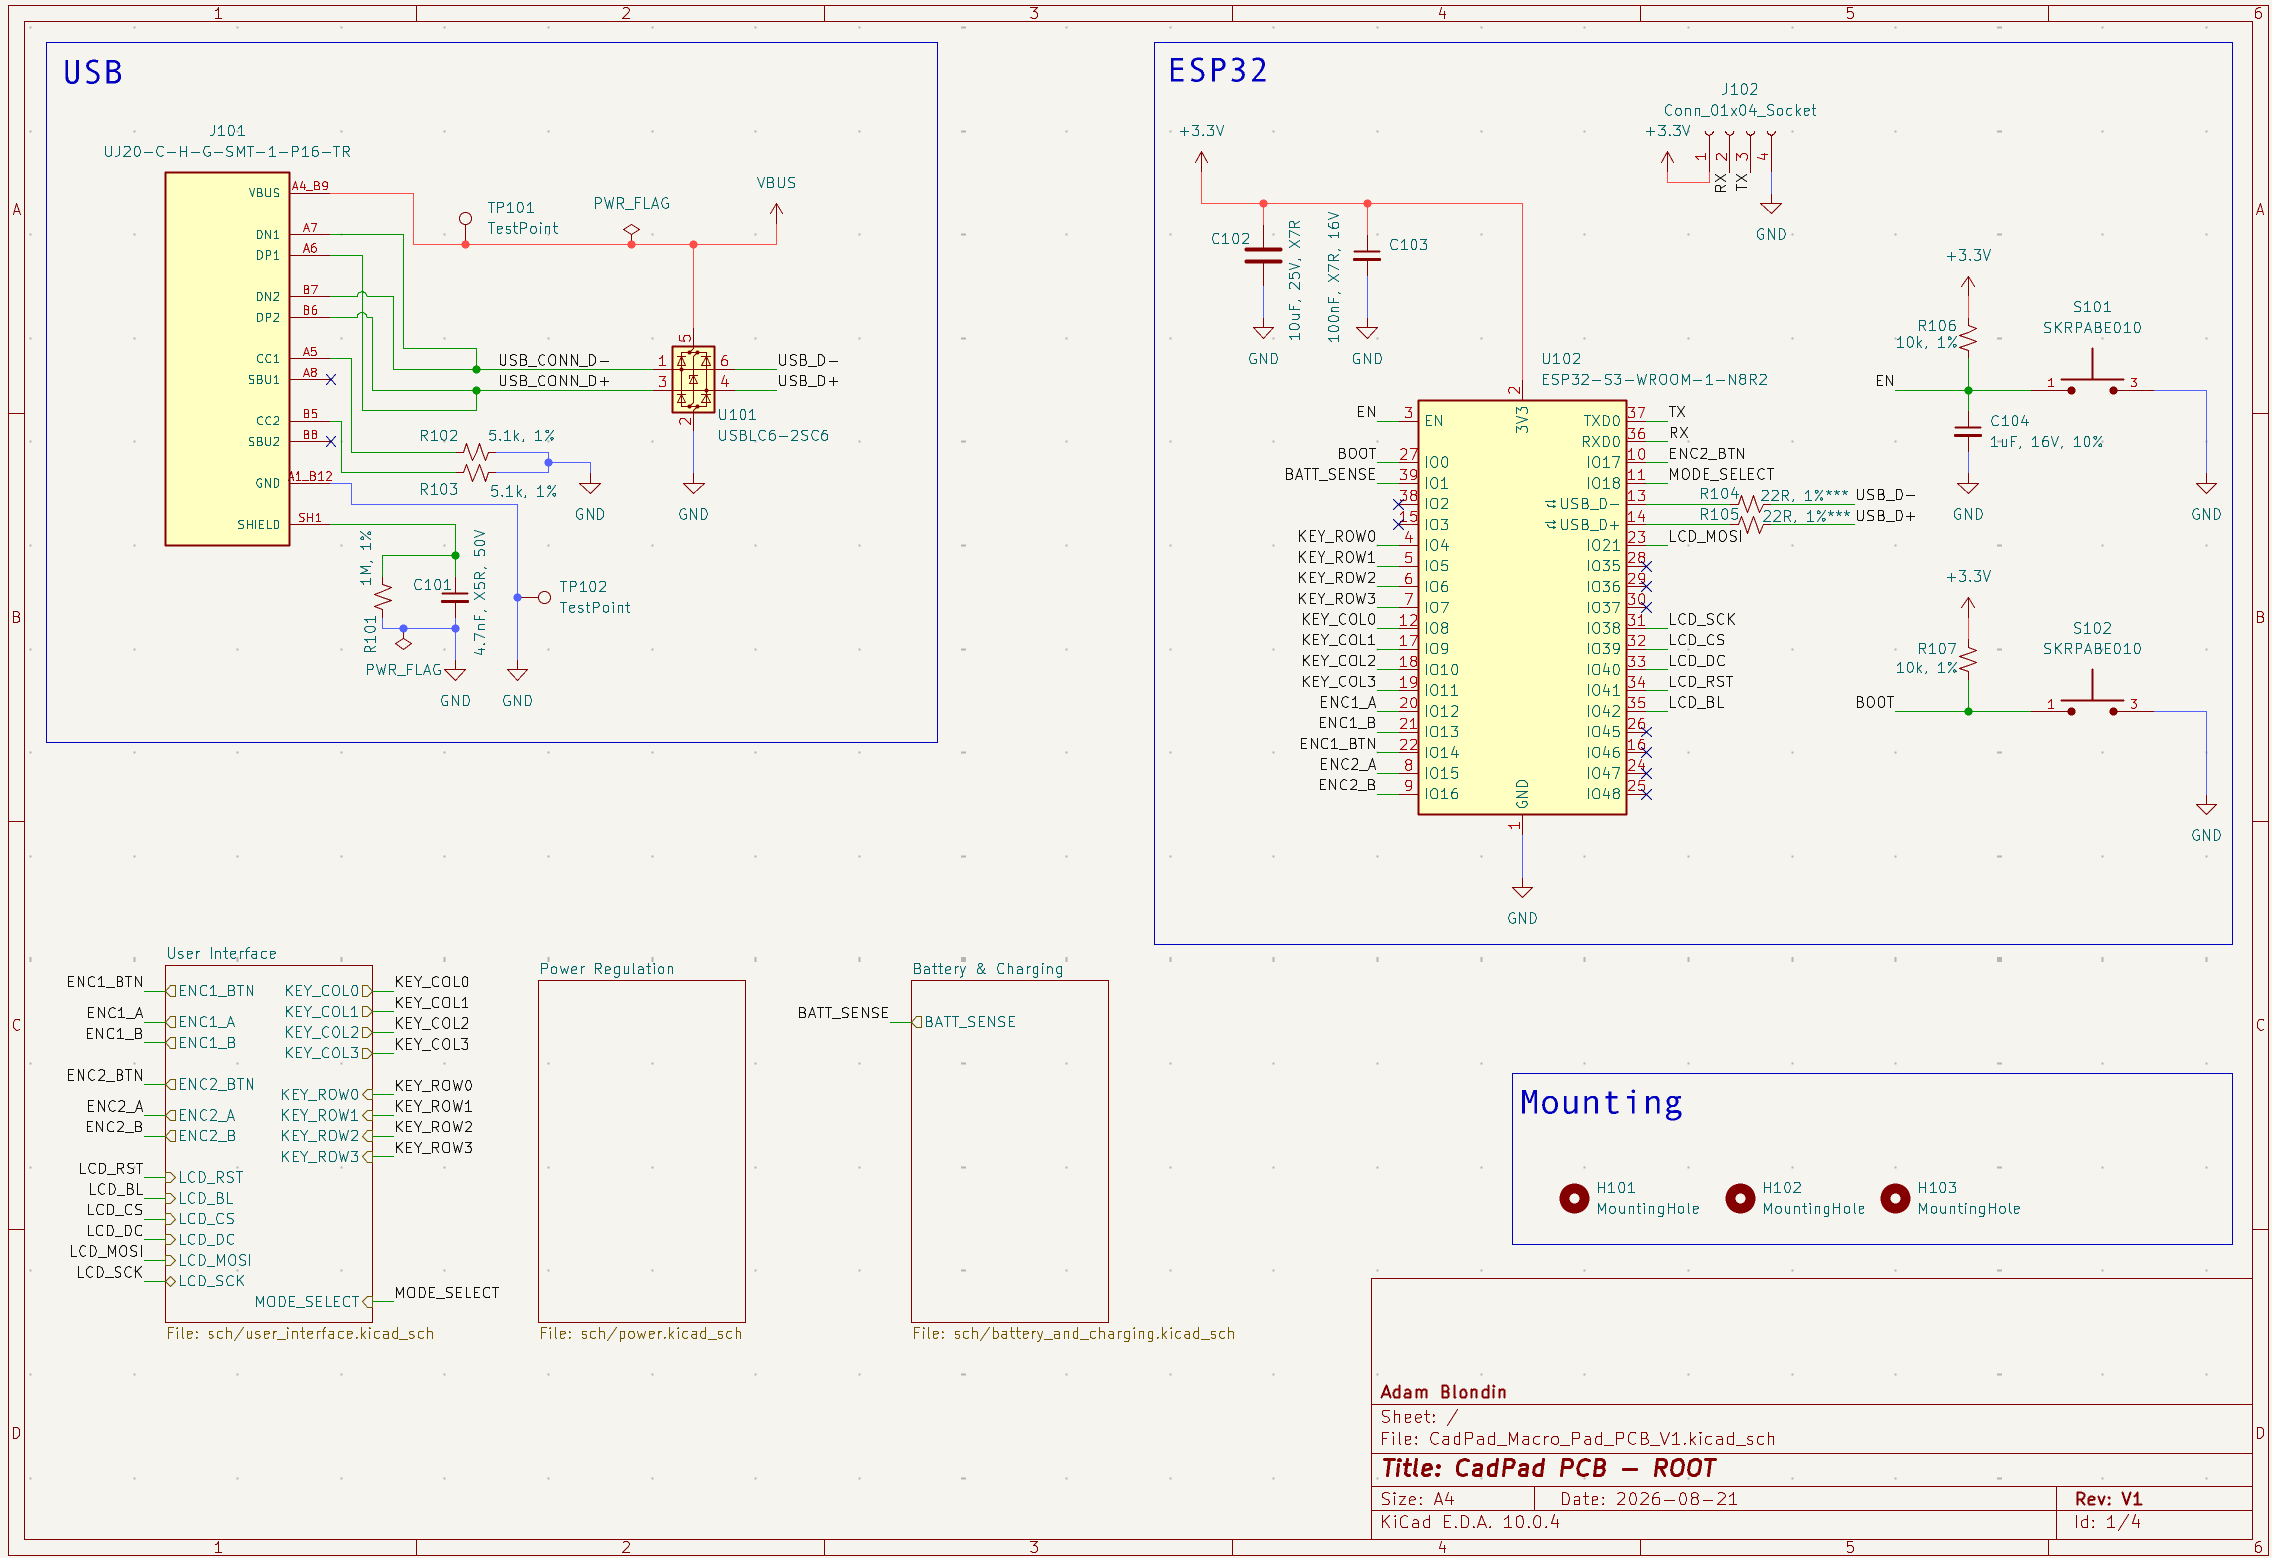Screen dimensions: 2272x1558
Task: Click the TP101 test point circle
Action: click(x=465, y=218)
